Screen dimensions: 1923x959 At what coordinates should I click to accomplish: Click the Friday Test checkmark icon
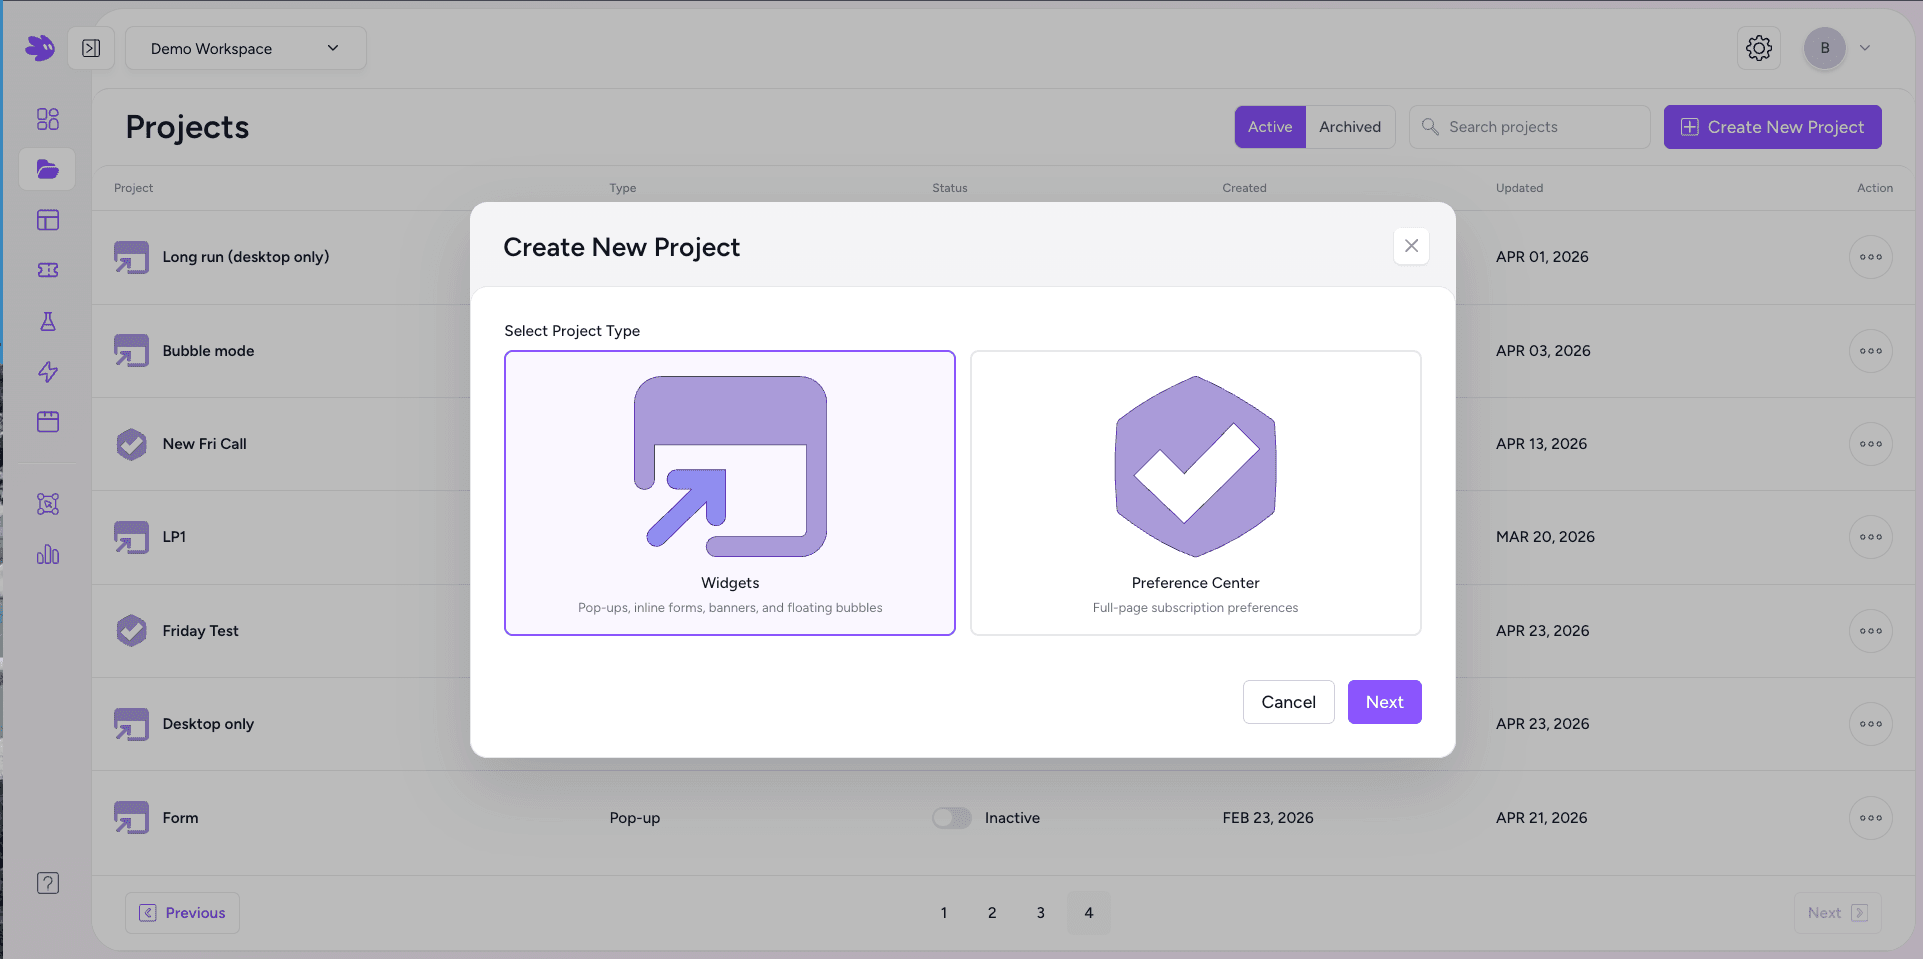(131, 631)
